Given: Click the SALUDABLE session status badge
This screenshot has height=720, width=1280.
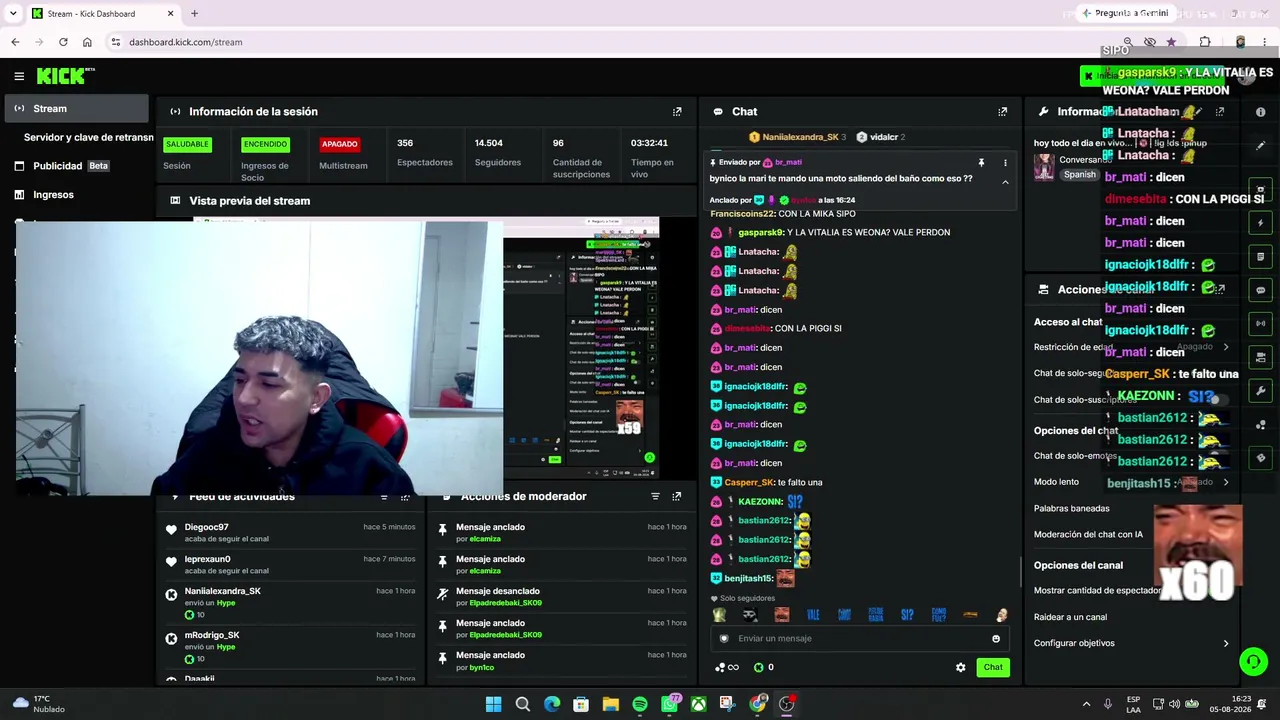Looking at the screenshot, I should pos(187,144).
